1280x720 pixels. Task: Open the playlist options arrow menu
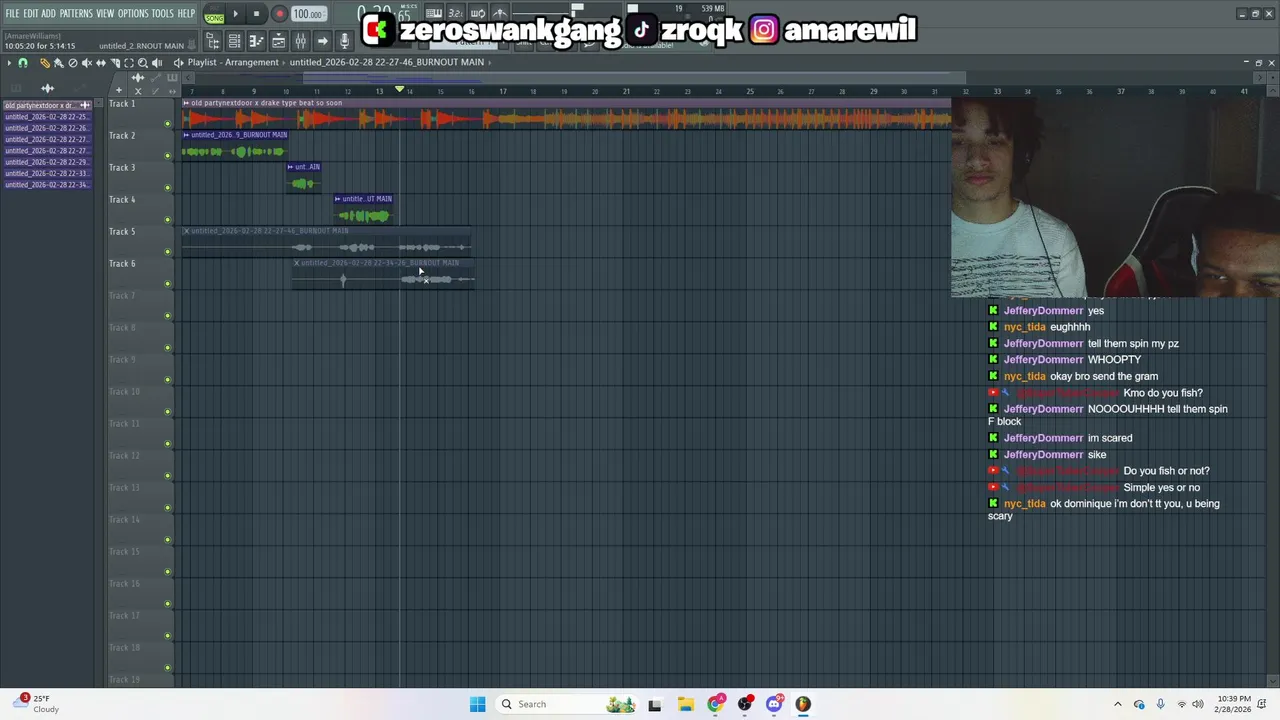click(9, 63)
